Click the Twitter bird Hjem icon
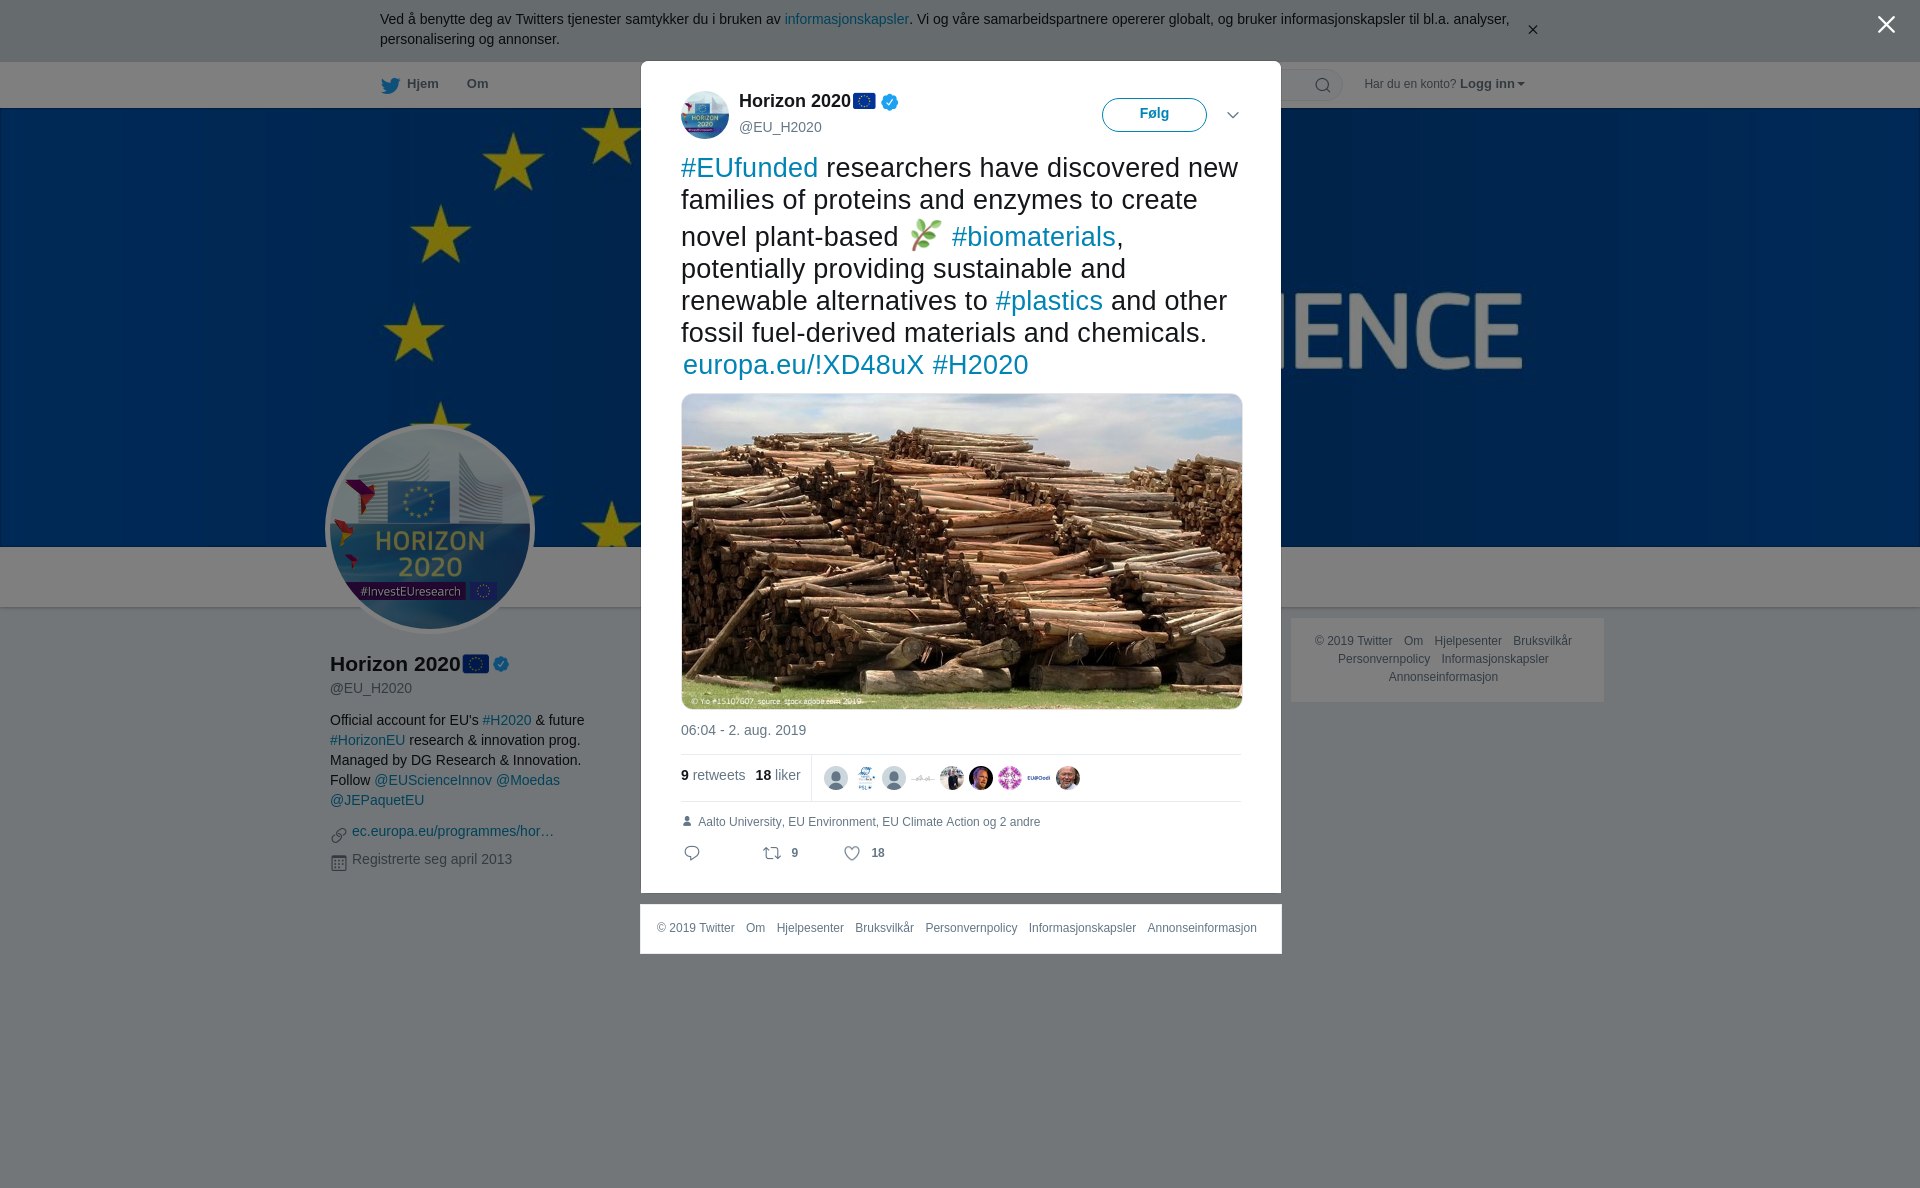 390,85
